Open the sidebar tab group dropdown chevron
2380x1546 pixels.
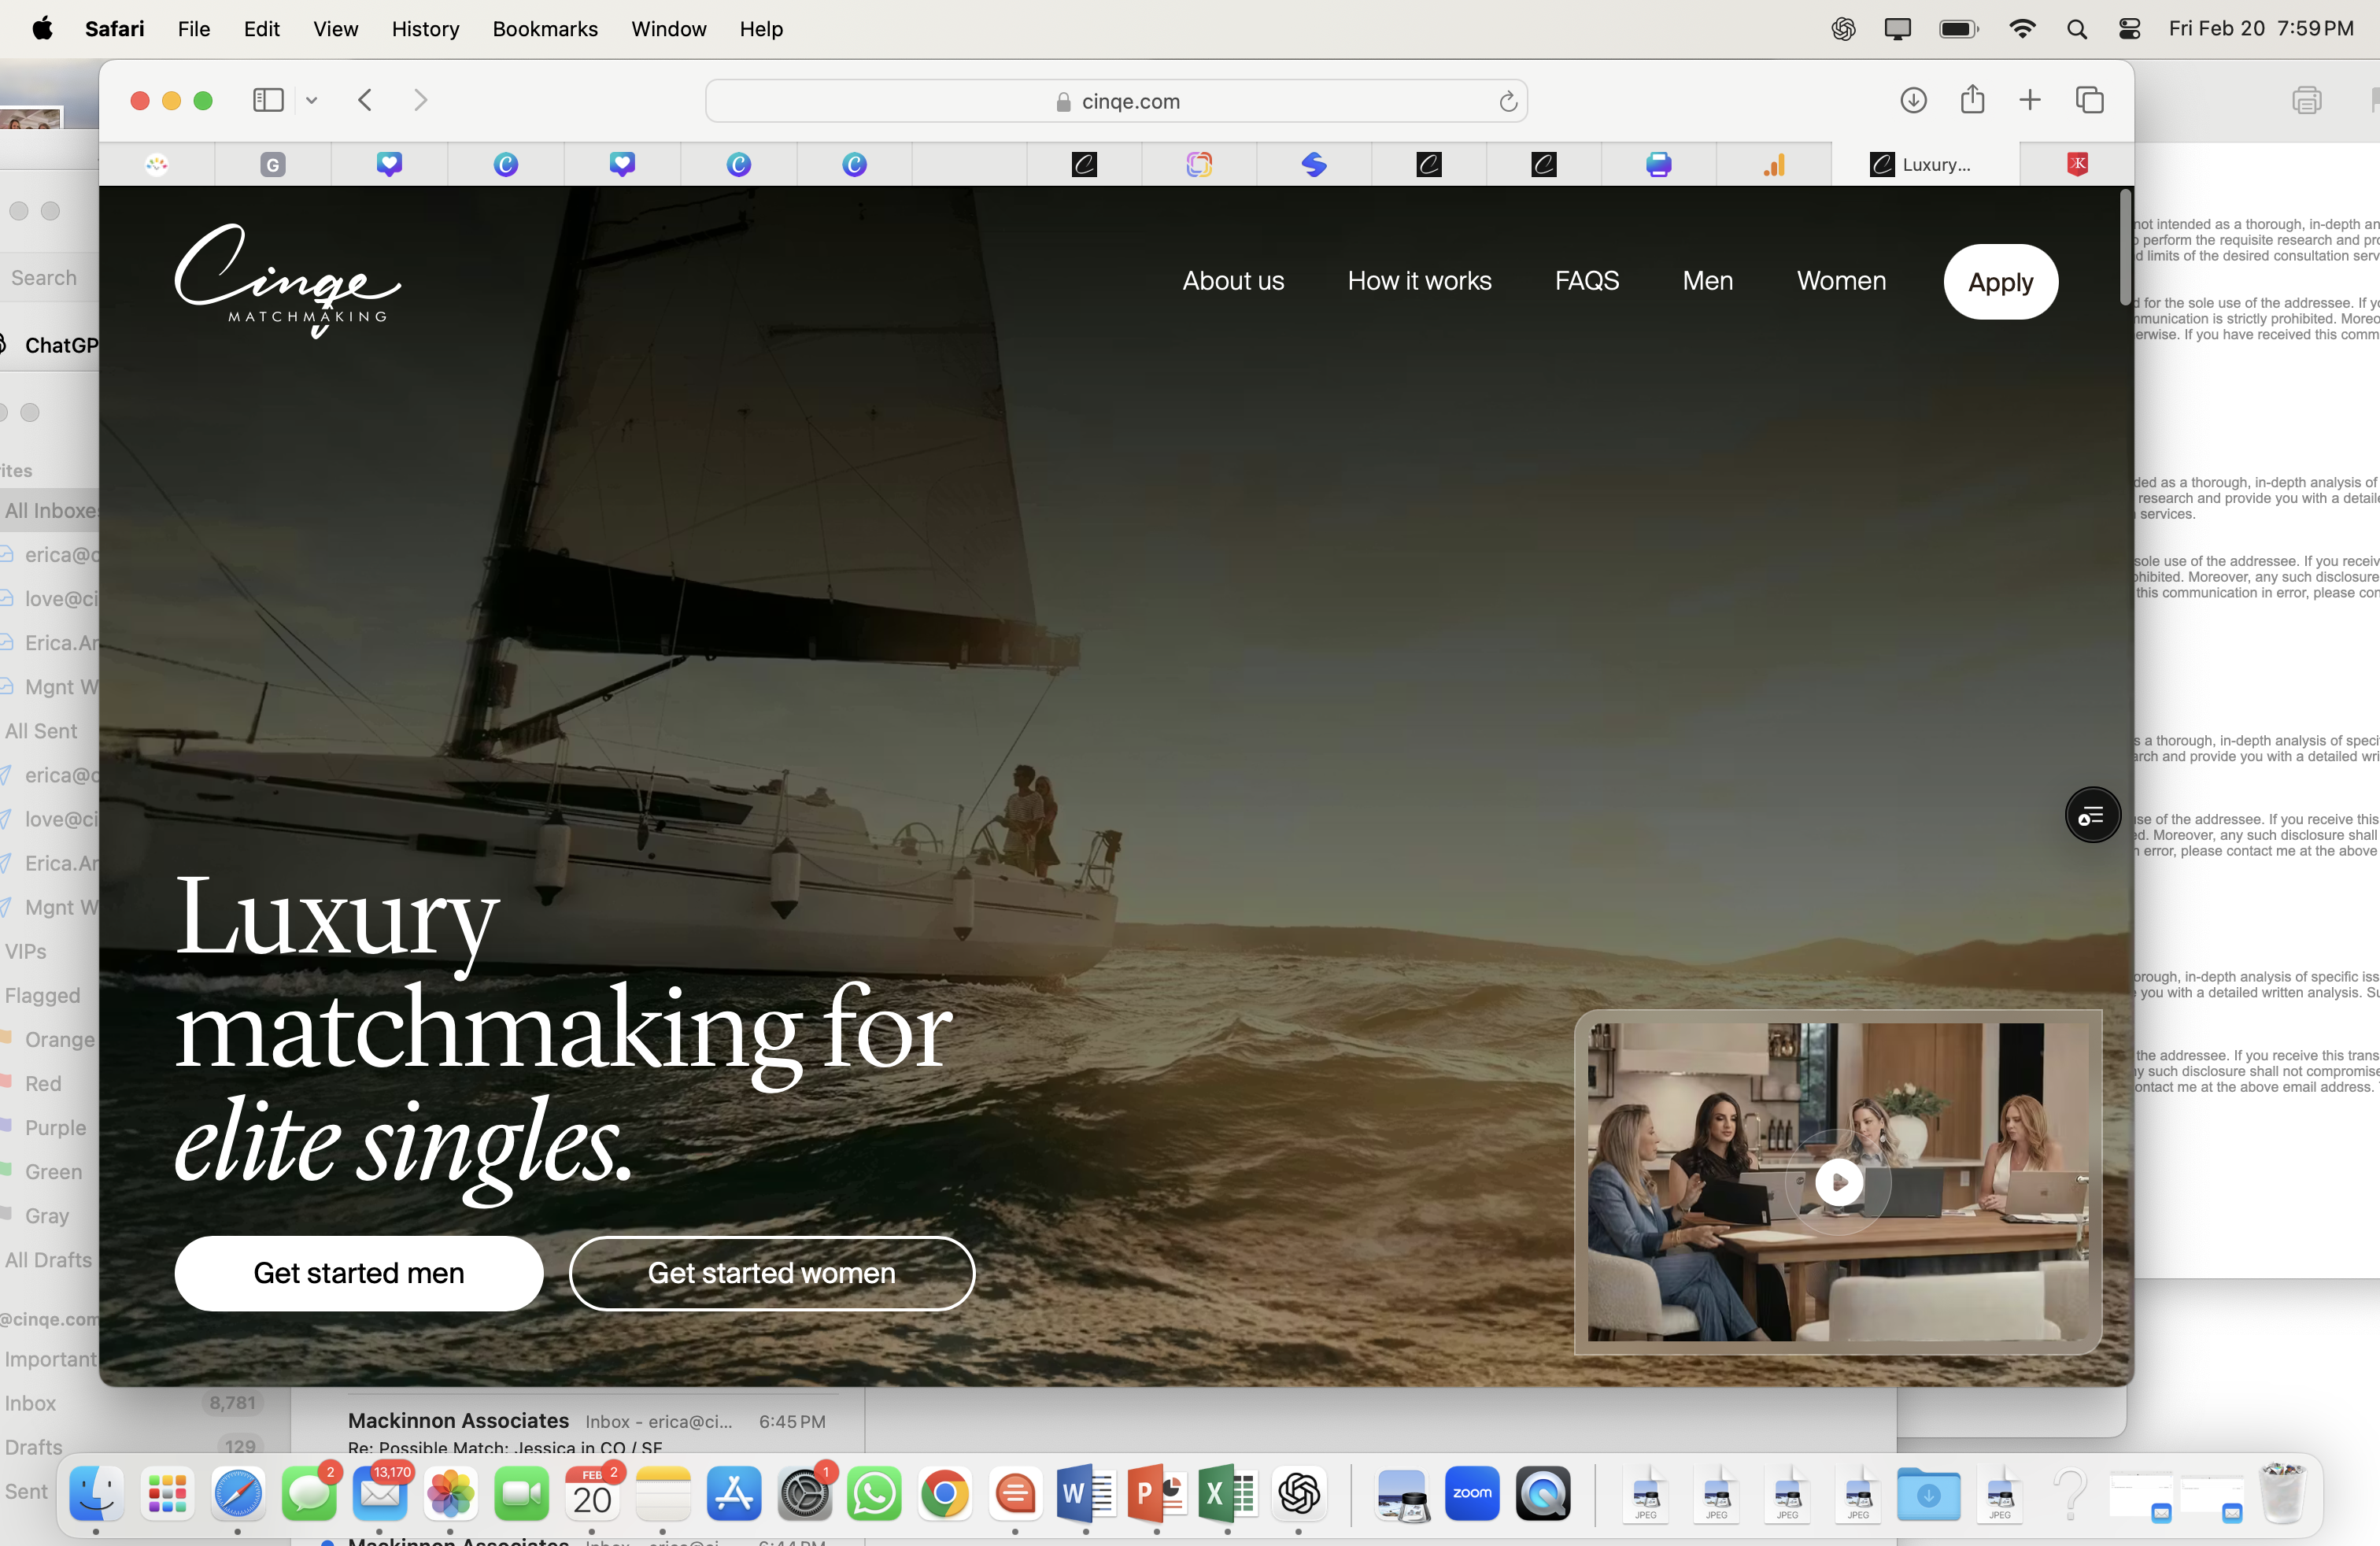coord(312,100)
